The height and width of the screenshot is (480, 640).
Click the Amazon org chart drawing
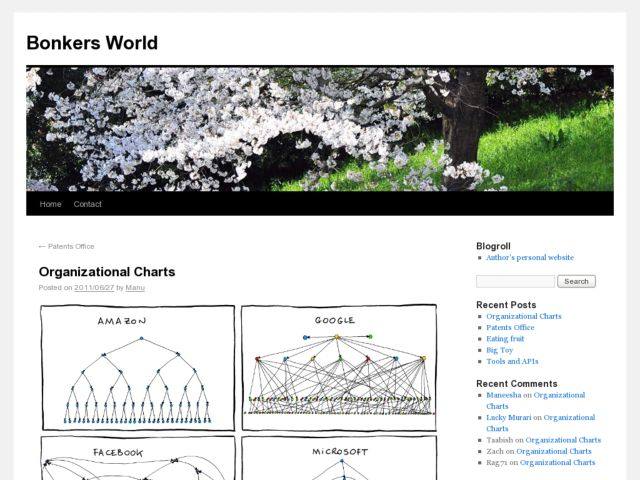[x=138, y=368]
